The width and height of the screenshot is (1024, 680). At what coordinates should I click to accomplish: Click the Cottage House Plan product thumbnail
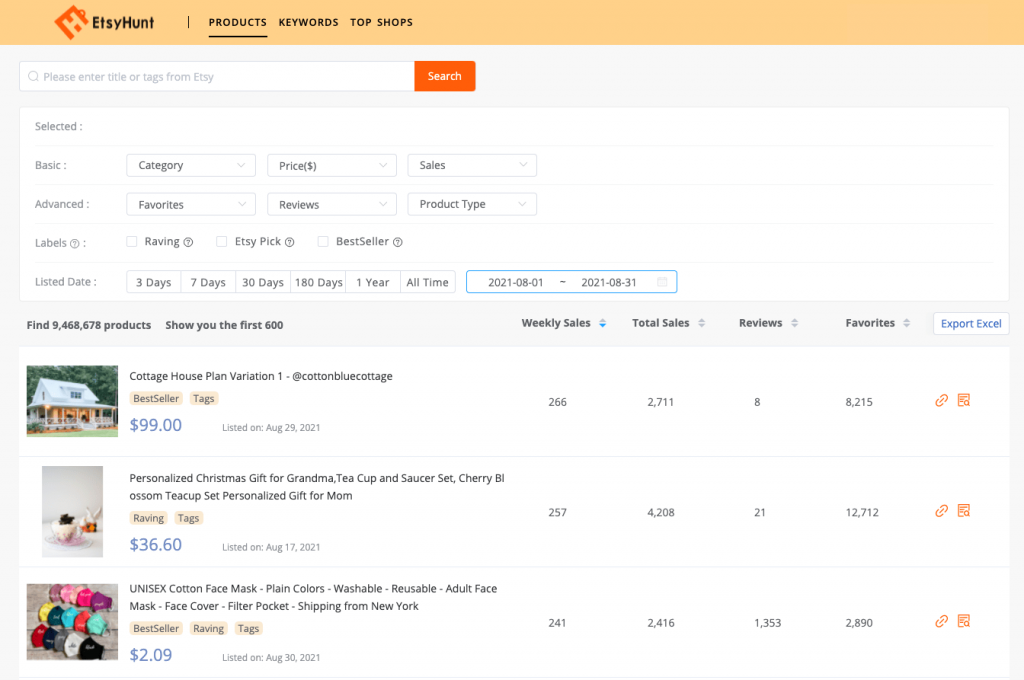click(x=72, y=400)
